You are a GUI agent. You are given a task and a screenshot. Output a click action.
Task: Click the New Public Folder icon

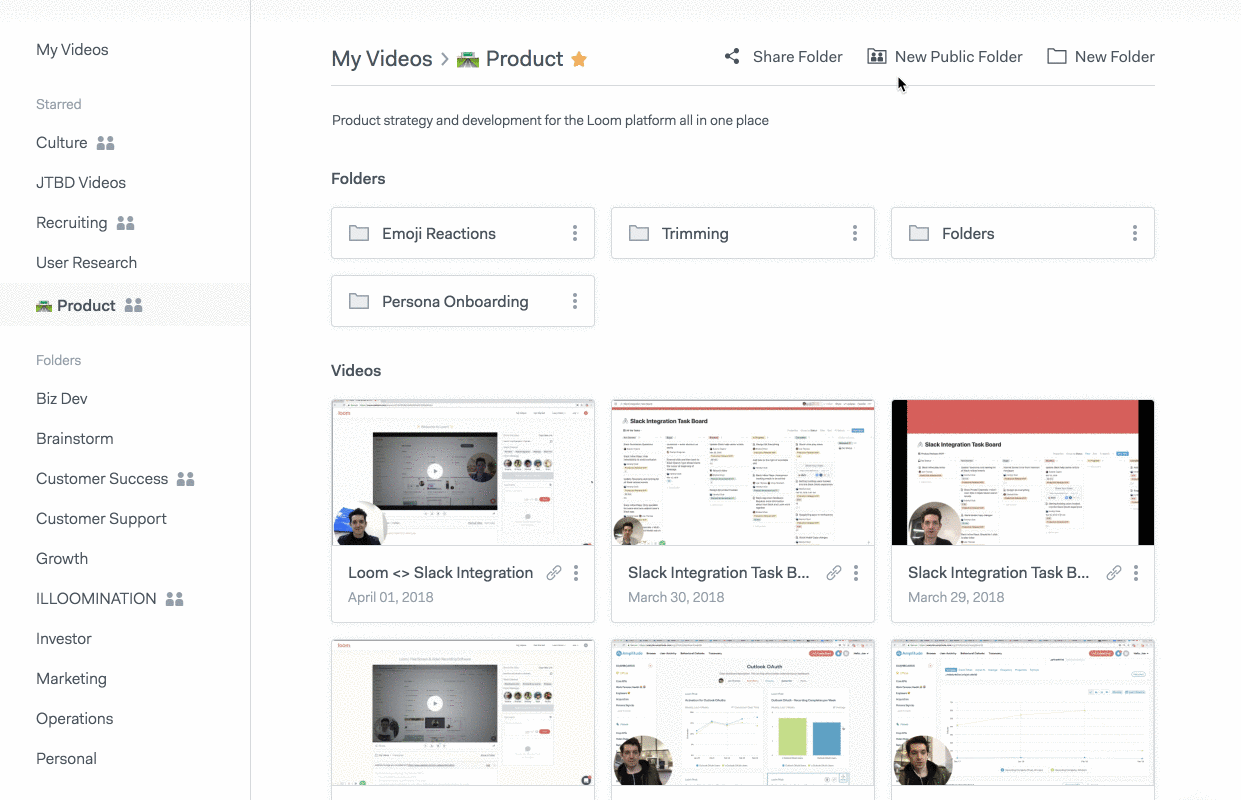877,57
